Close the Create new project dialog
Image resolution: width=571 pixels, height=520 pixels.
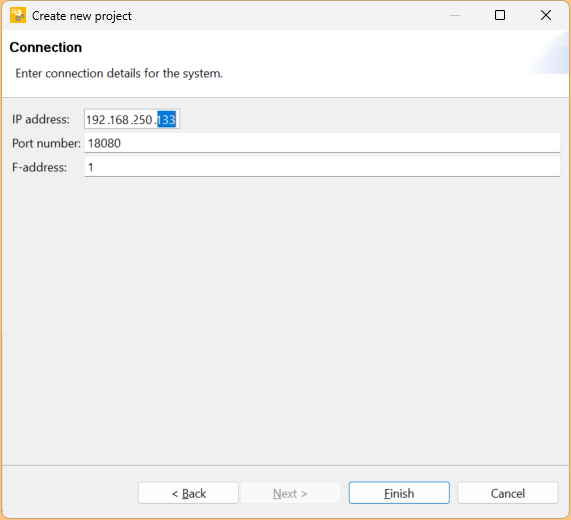[546, 15]
